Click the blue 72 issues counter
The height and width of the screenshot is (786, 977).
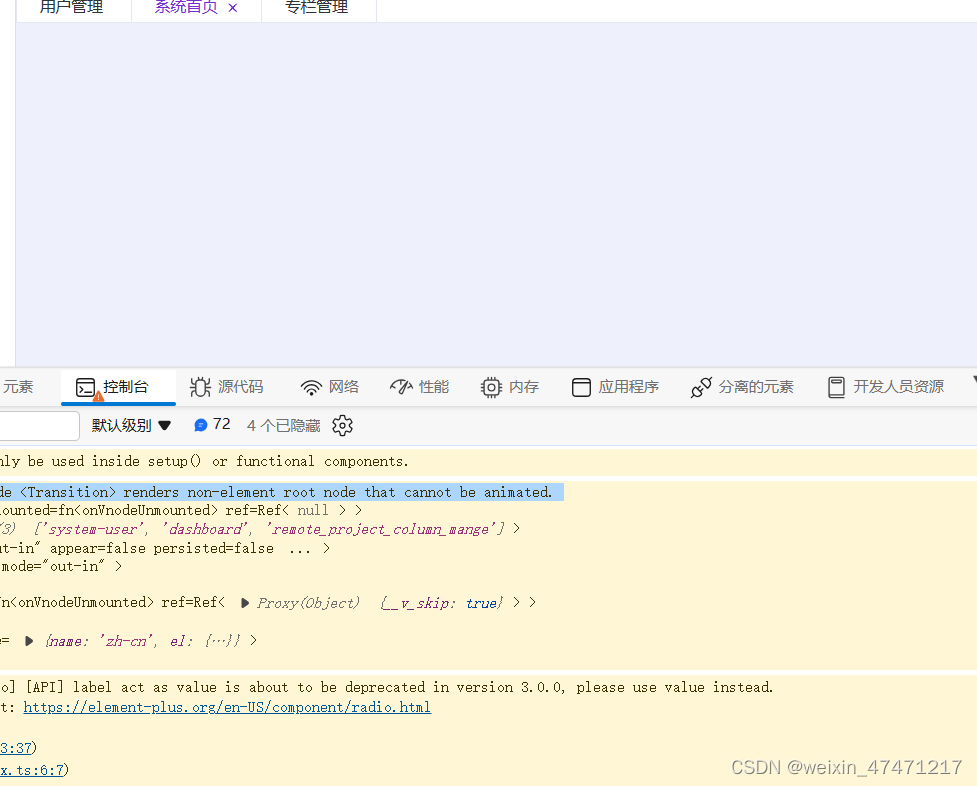(211, 424)
